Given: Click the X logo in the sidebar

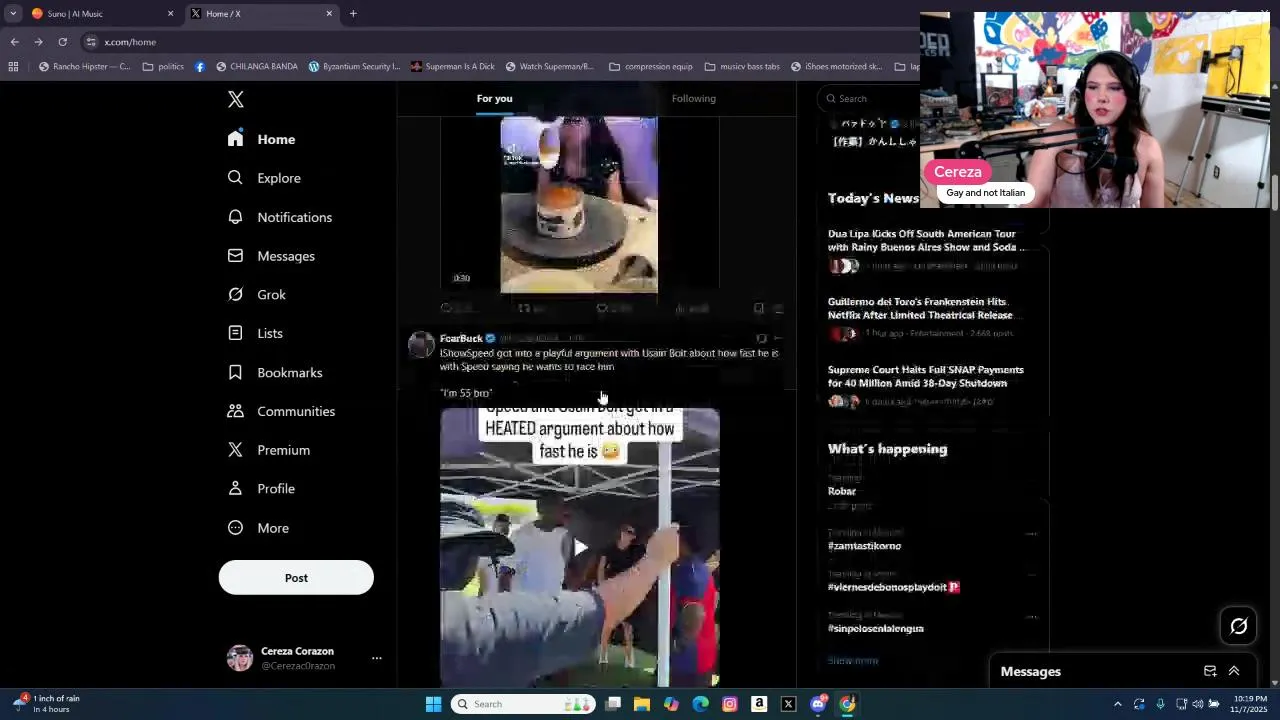Looking at the screenshot, I should 236,99.
